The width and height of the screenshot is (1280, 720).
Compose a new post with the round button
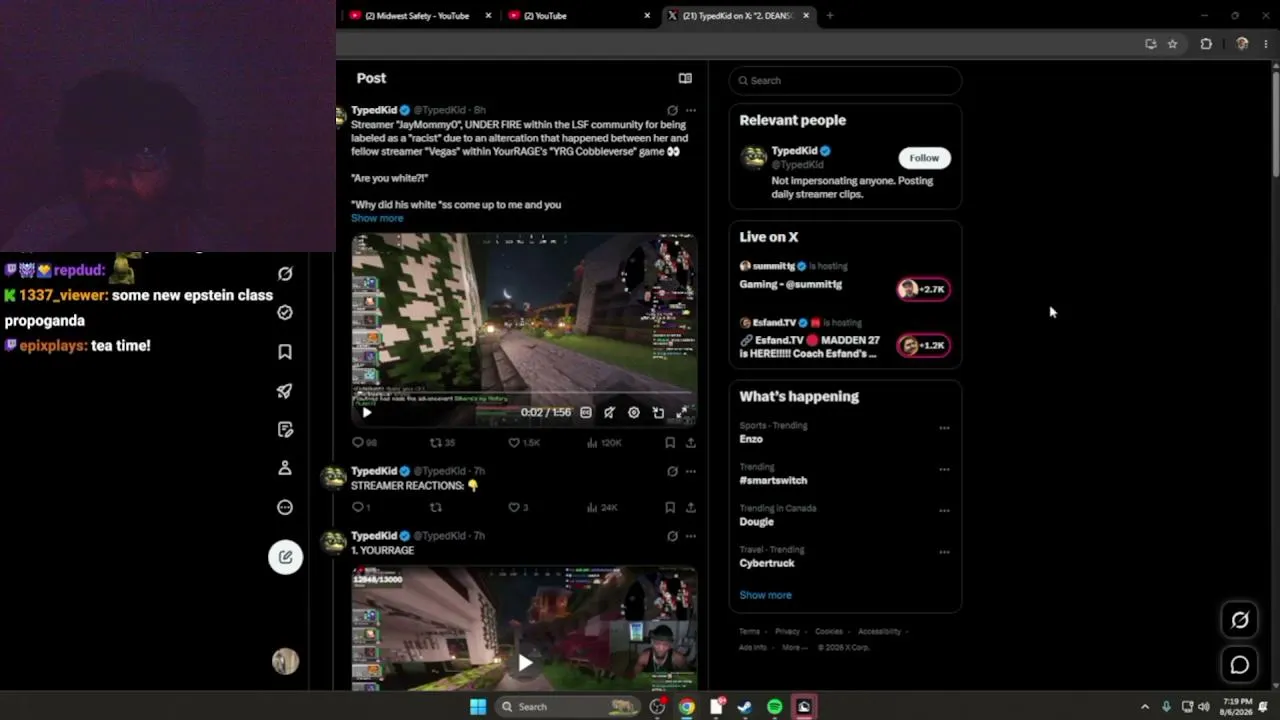(x=285, y=557)
